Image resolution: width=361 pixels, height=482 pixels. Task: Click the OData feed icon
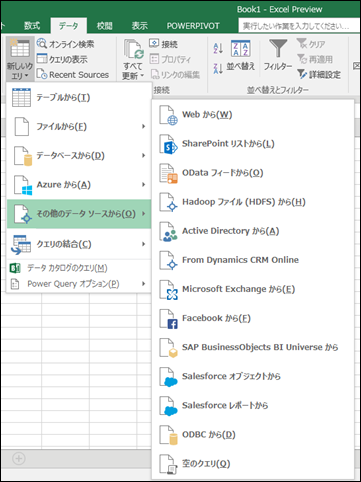[x=168, y=173]
